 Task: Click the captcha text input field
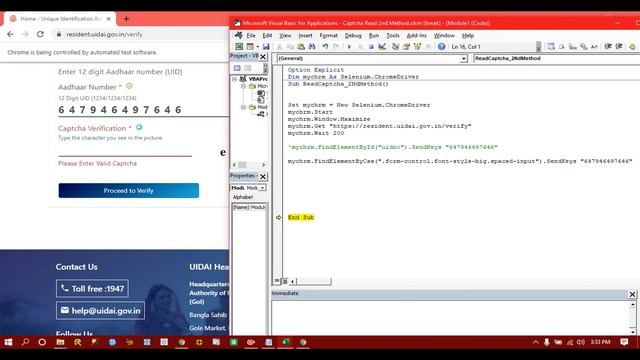[x=125, y=150]
